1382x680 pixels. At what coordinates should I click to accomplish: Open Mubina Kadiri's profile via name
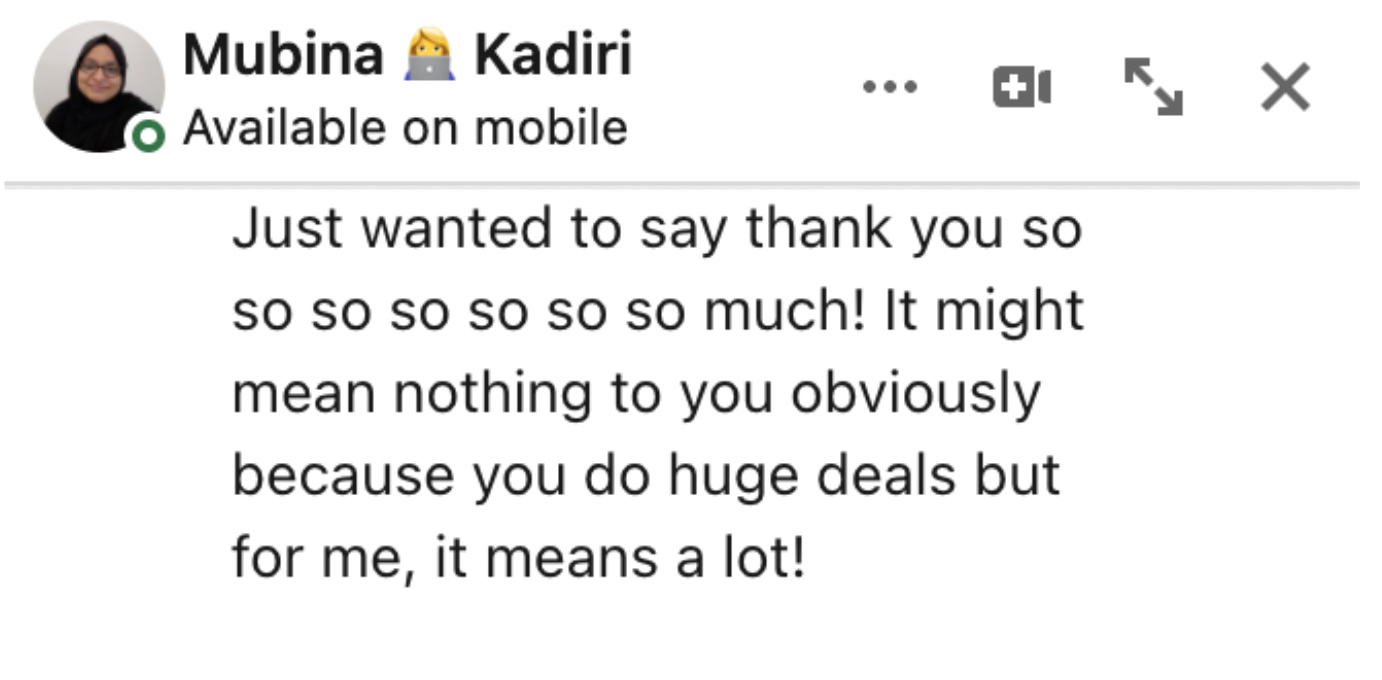407,55
